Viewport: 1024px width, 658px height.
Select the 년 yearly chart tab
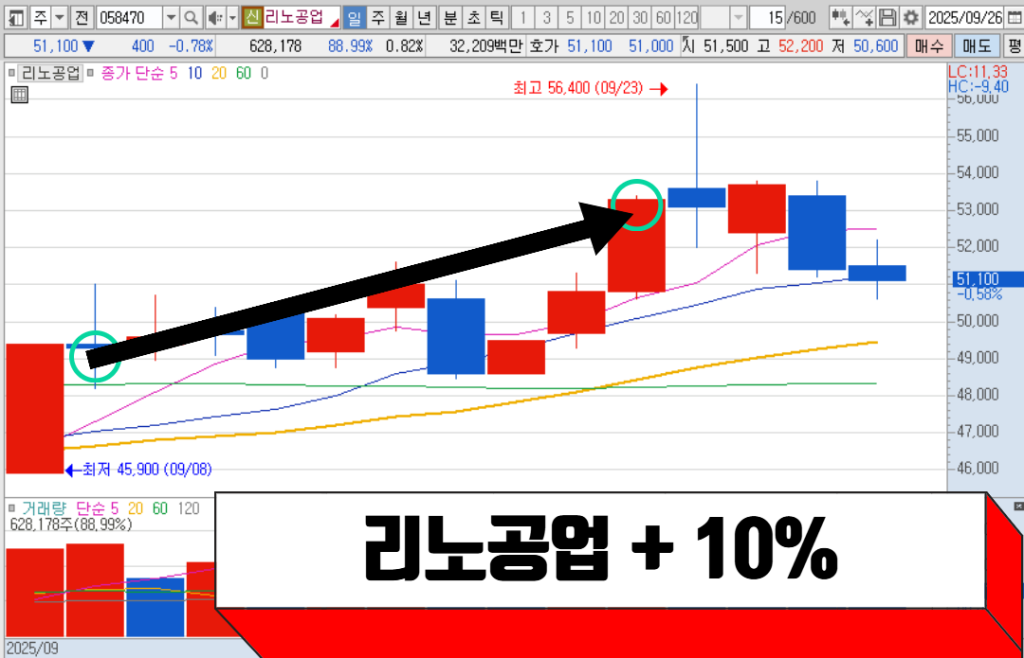[423, 18]
